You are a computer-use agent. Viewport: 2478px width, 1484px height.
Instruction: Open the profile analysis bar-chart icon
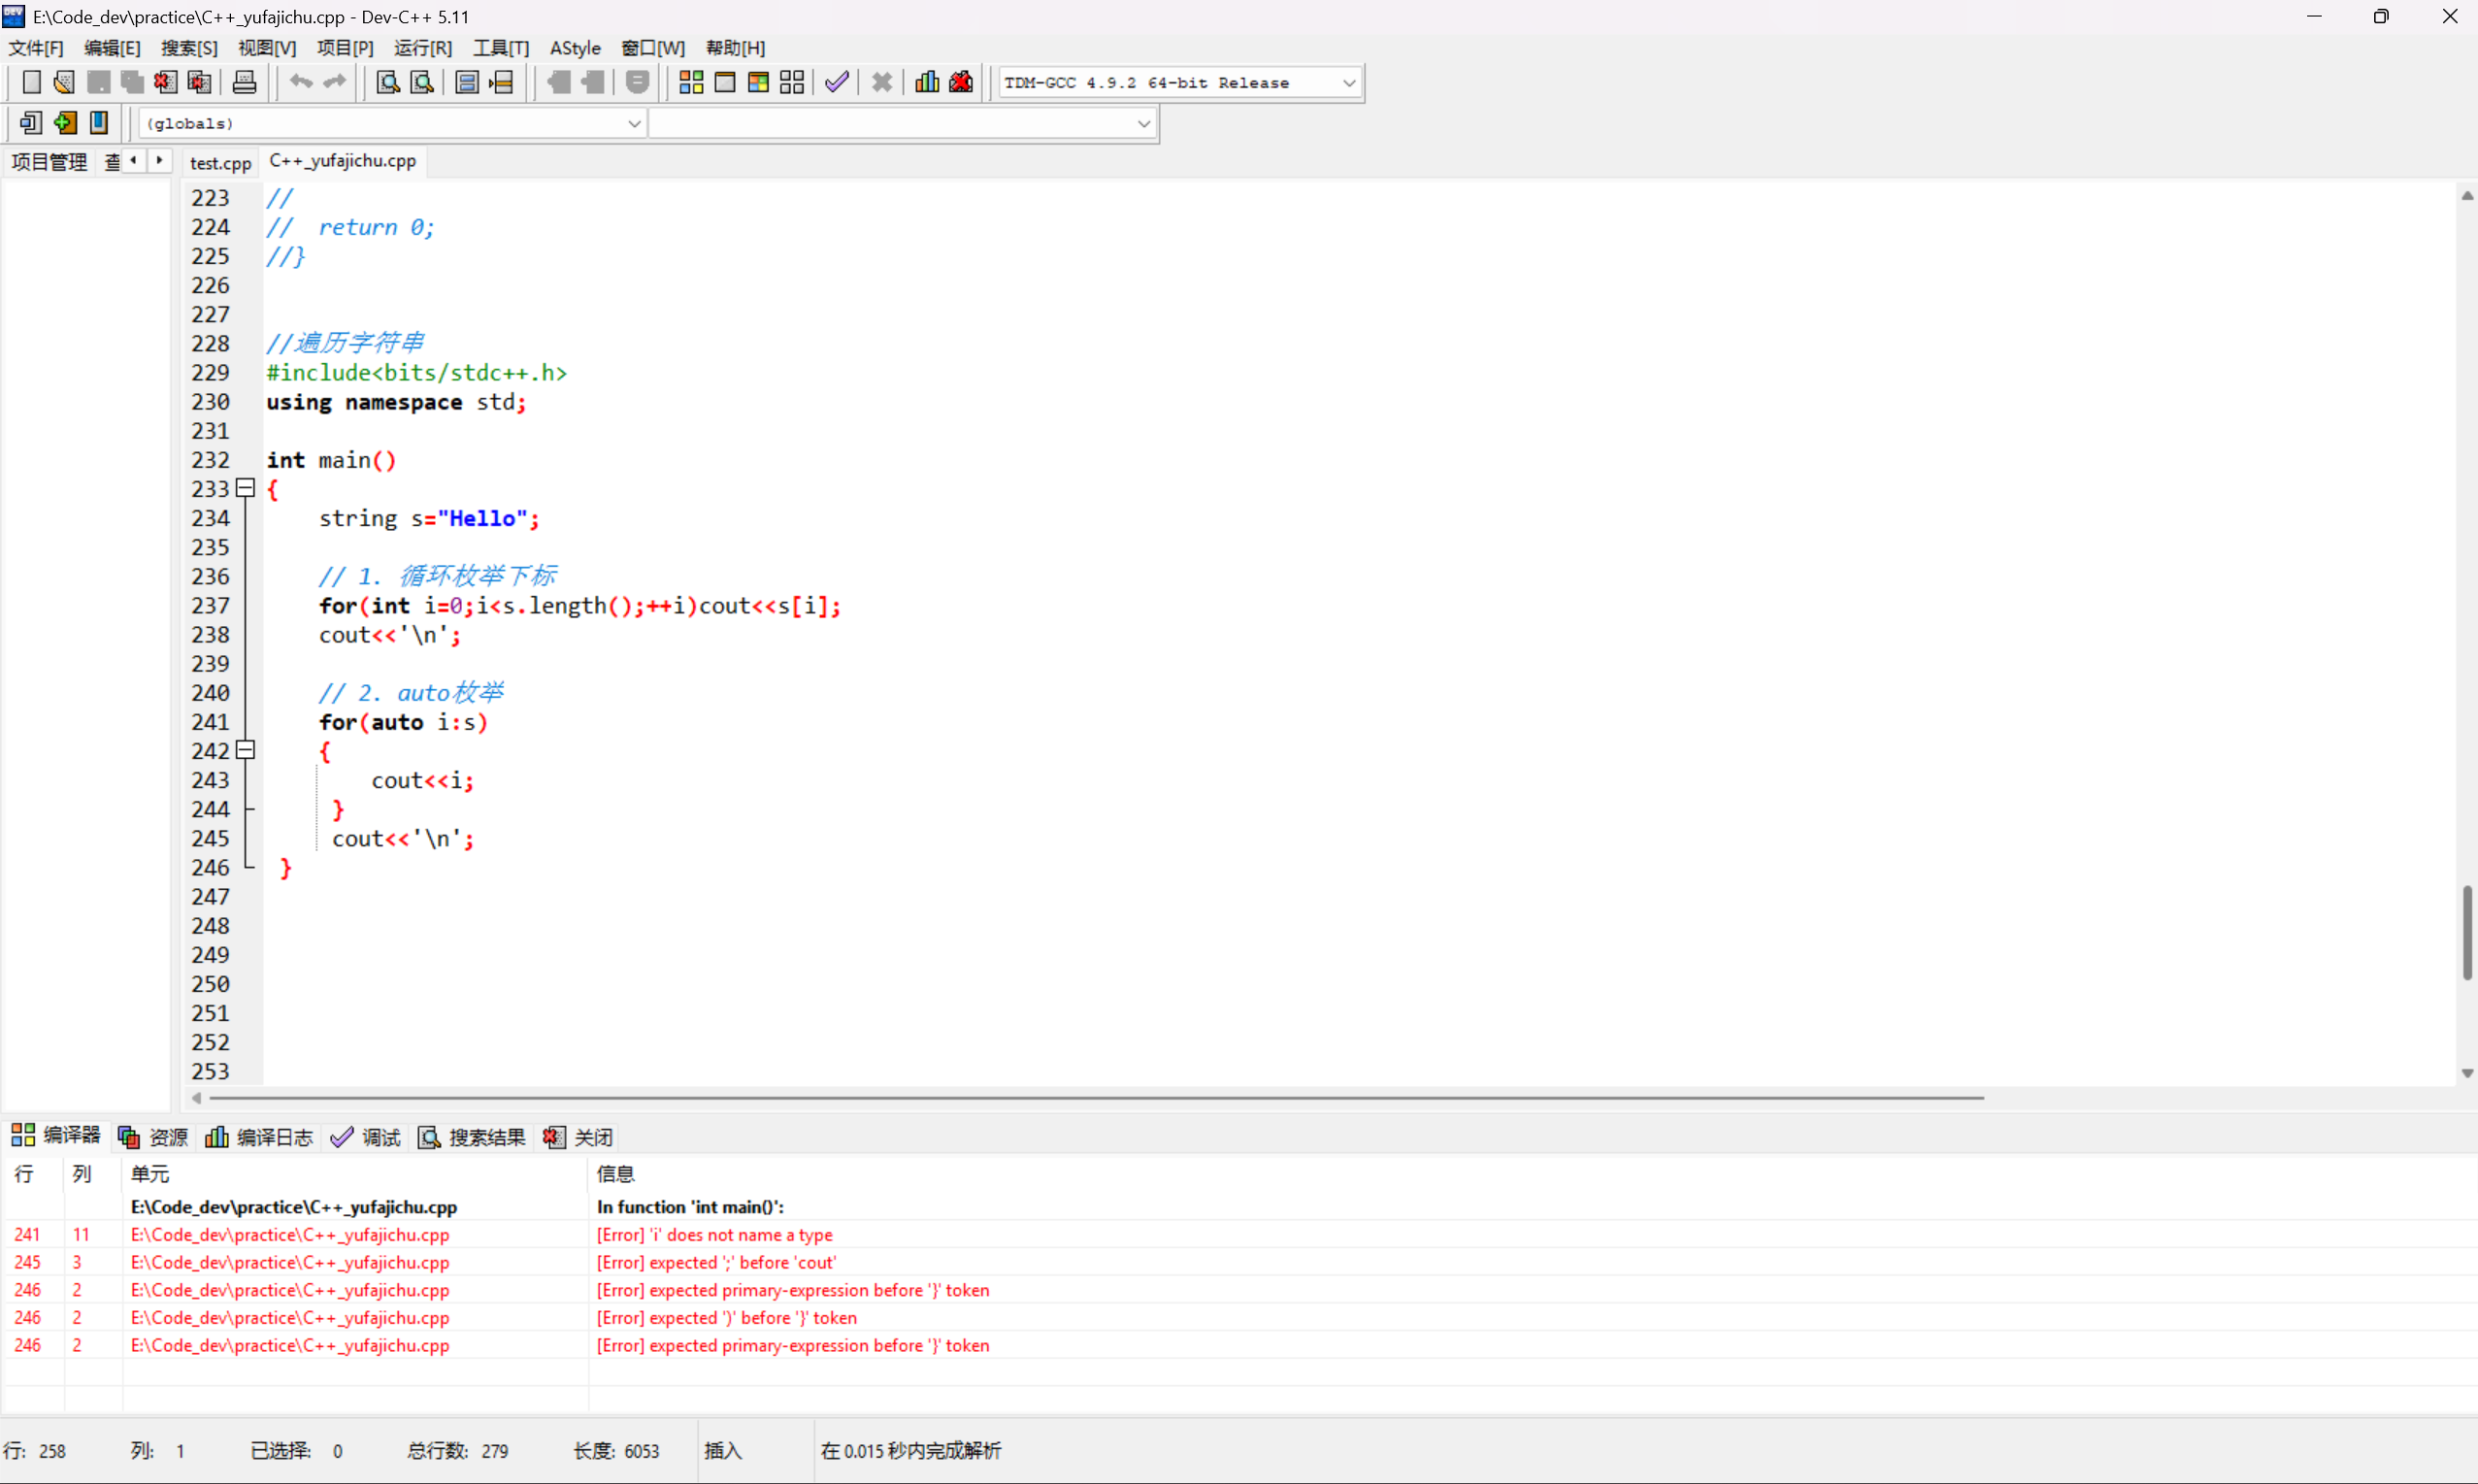(x=927, y=82)
